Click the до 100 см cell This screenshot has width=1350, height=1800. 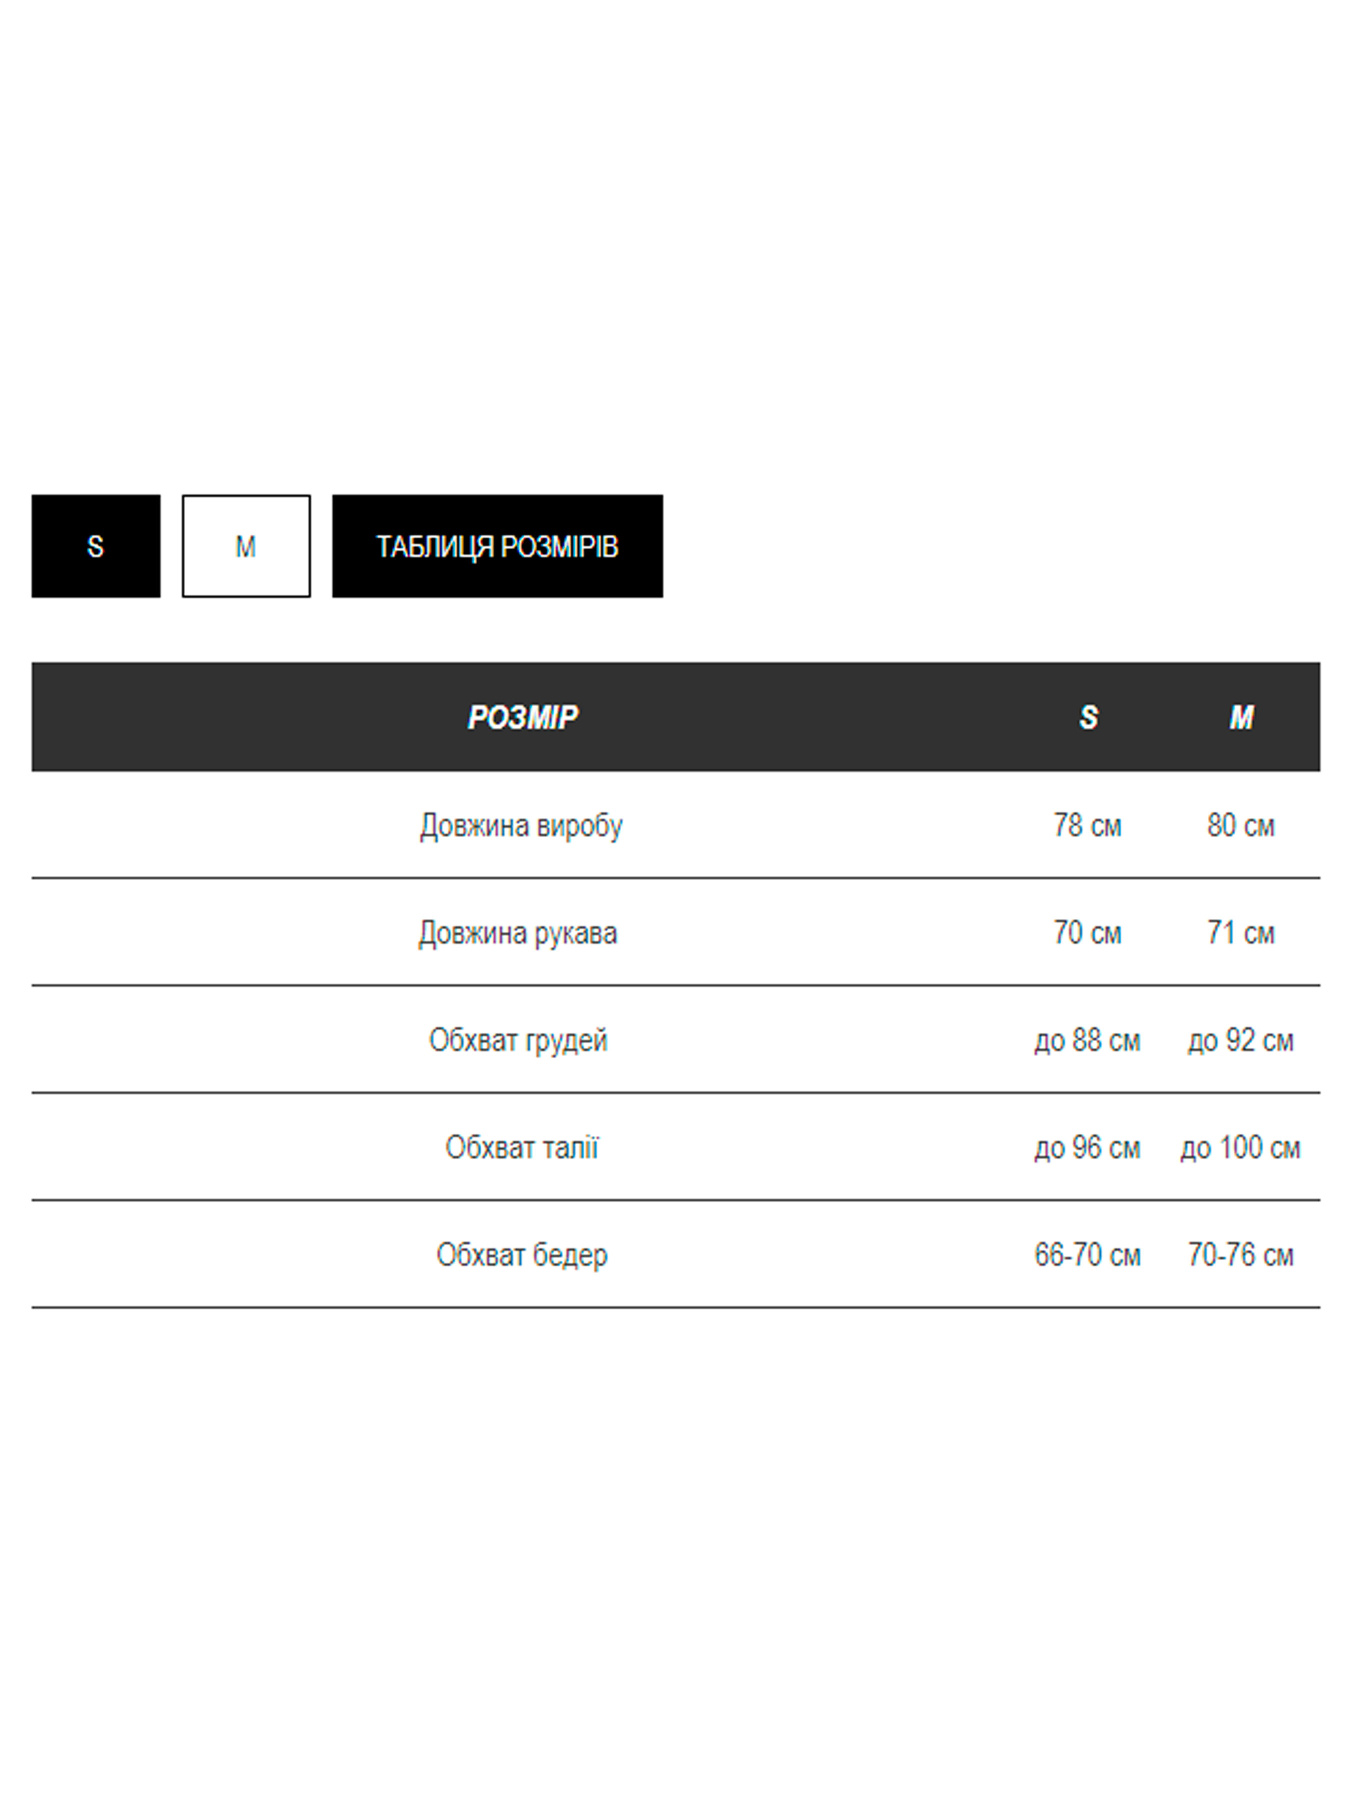[1240, 1147]
